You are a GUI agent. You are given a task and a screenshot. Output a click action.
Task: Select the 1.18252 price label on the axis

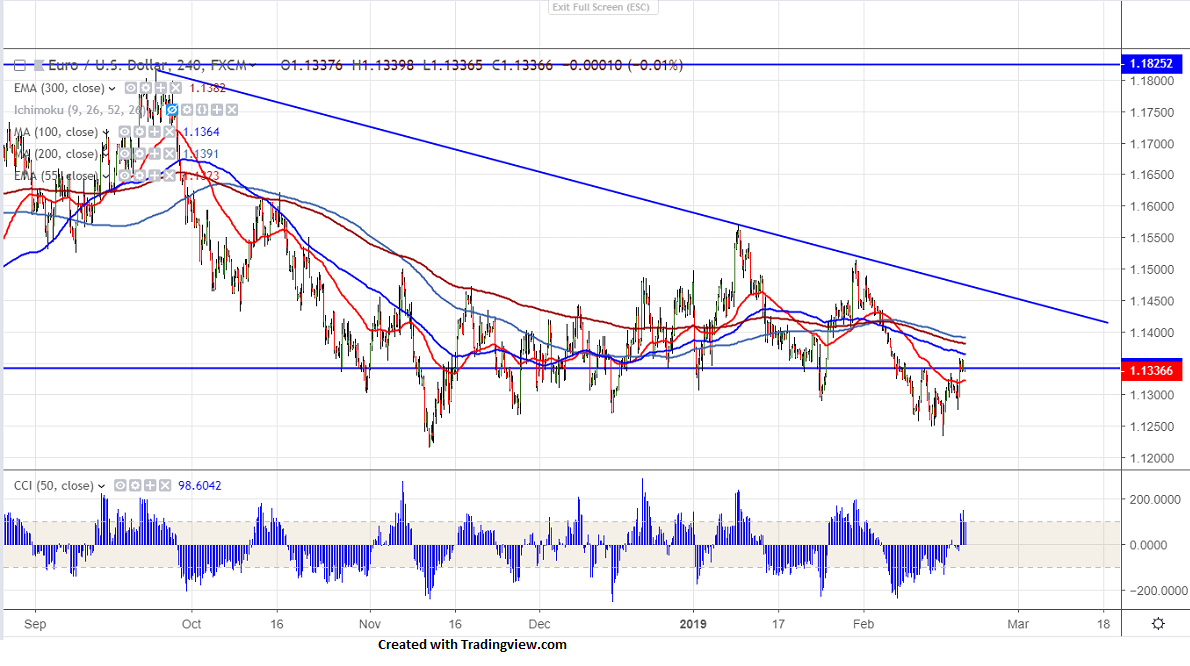point(1151,64)
